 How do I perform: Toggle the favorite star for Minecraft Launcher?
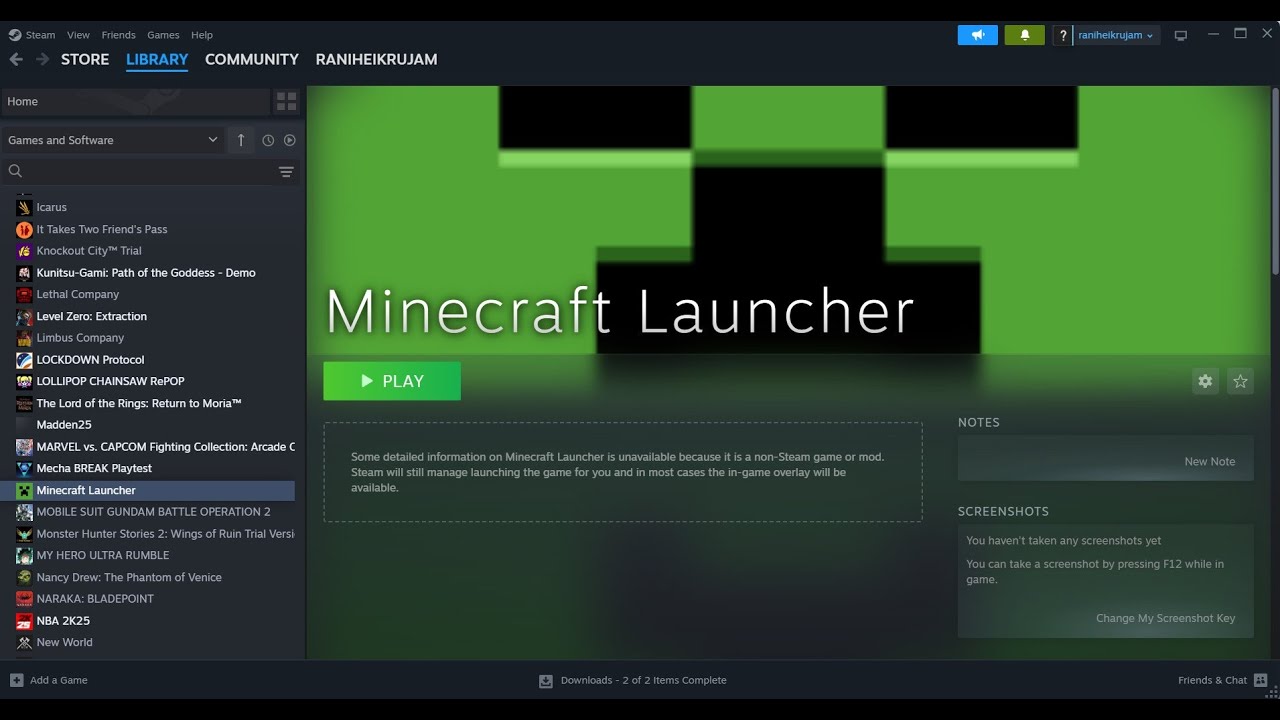(x=1240, y=381)
